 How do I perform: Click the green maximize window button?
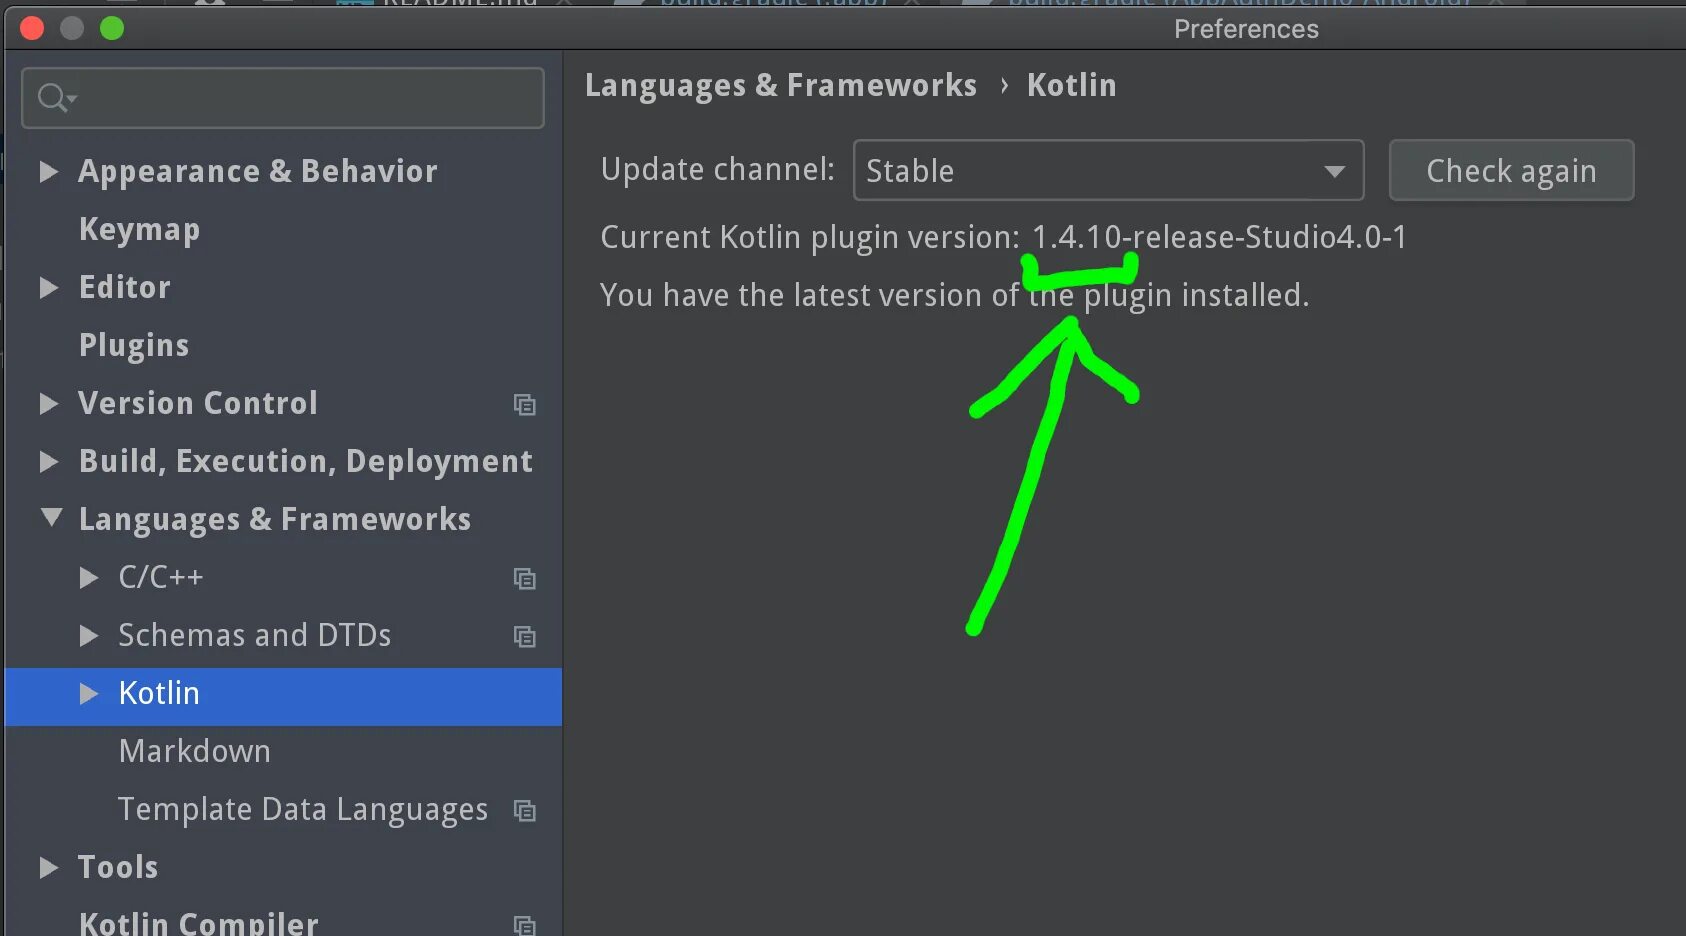[x=112, y=29]
